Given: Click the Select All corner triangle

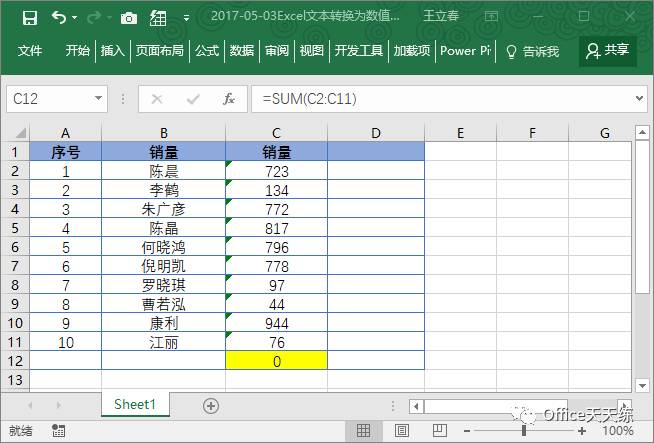Looking at the screenshot, I should pyautogui.click(x=20, y=133).
